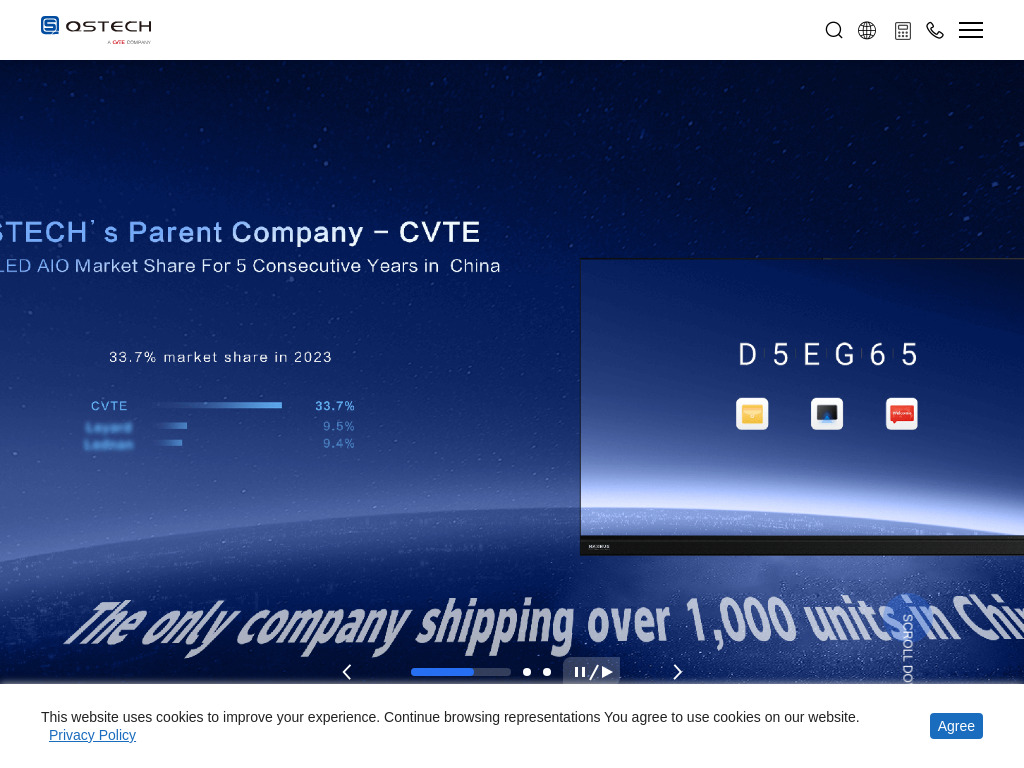
Task: Open the Privacy Policy link
Action: [92, 735]
